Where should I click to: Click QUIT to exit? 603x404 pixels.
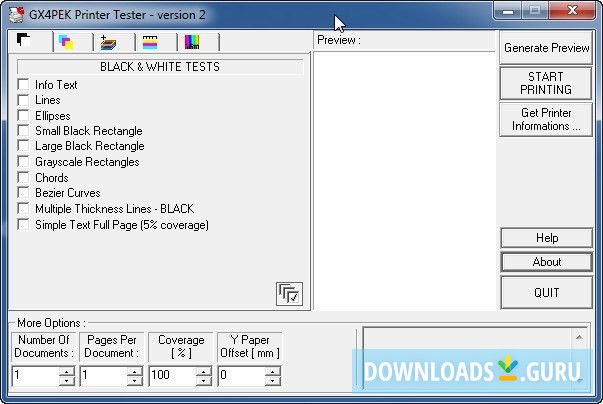point(546,293)
